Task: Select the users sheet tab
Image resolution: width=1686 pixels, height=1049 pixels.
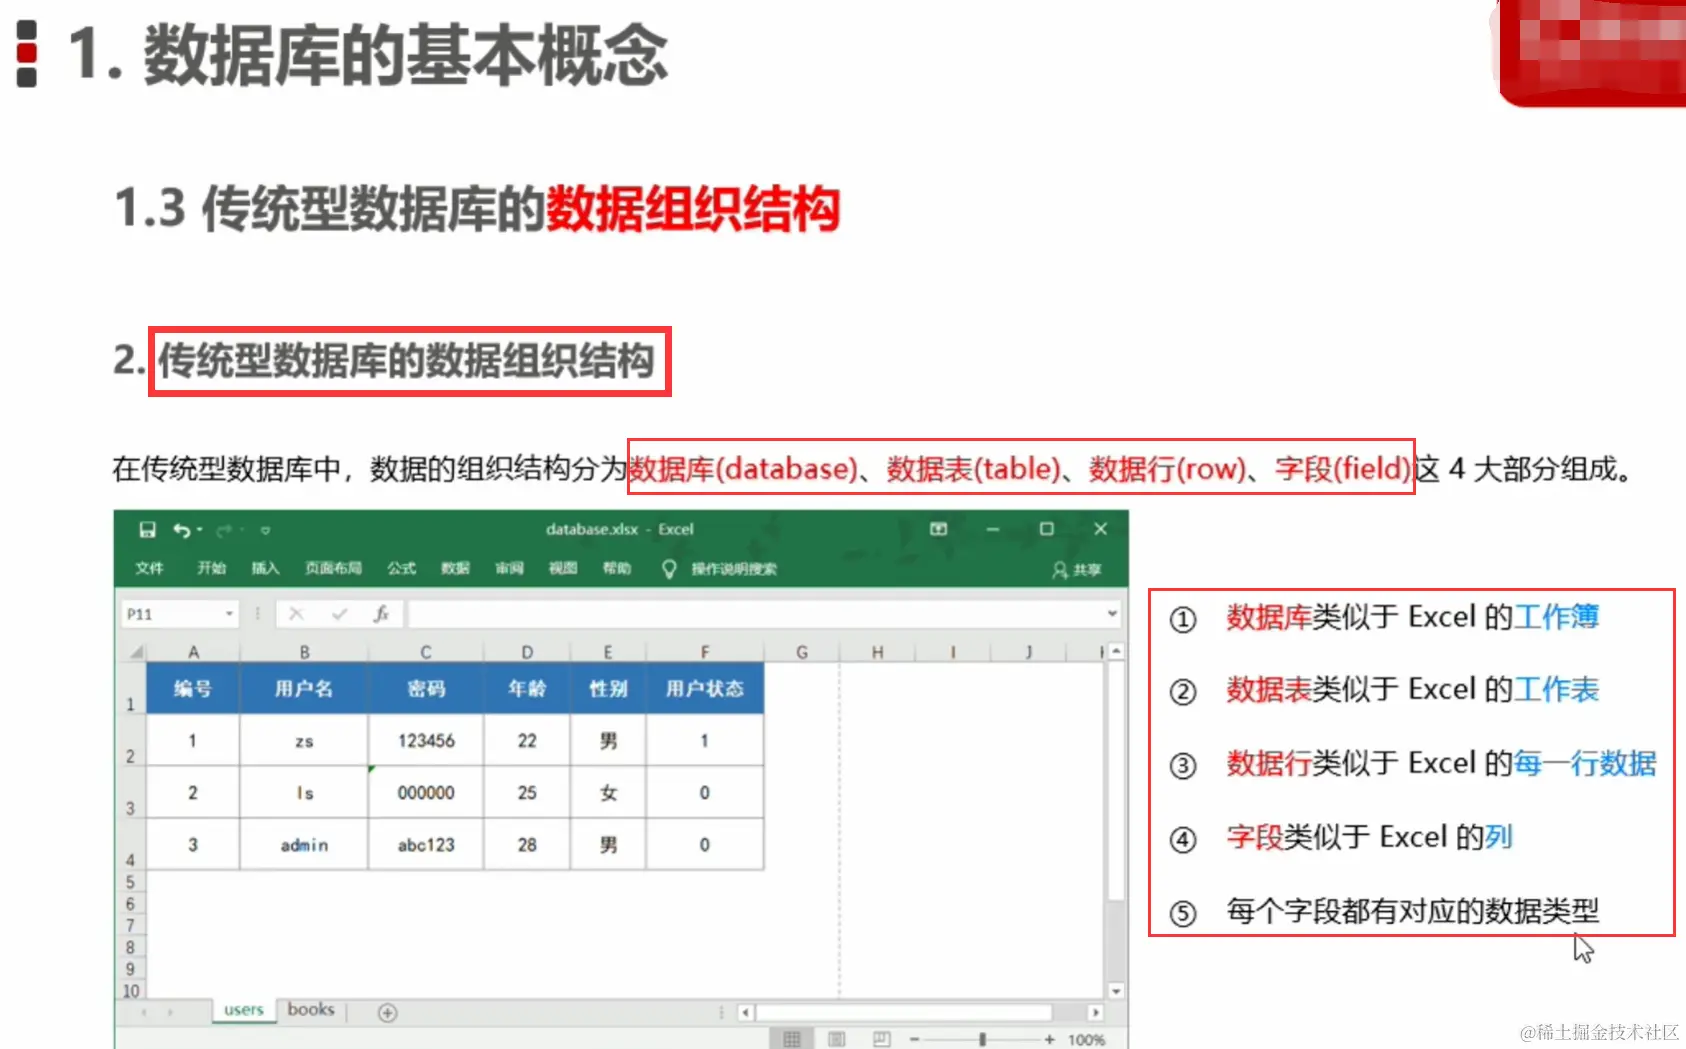Action: coord(243,1010)
